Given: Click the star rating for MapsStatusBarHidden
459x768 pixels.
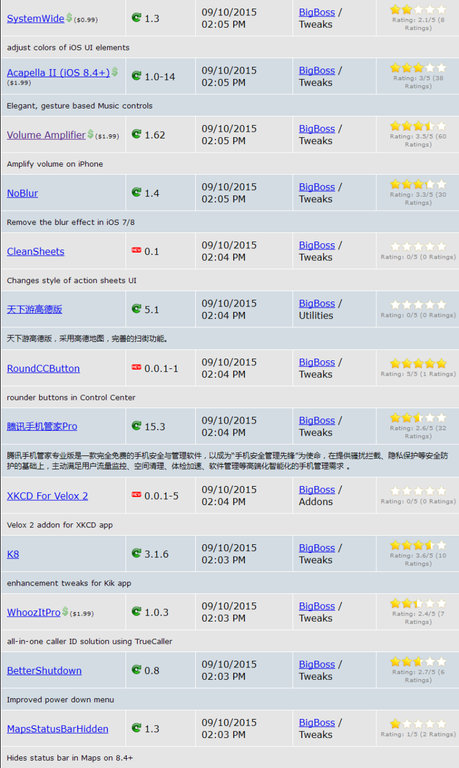Looking at the screenshot, I should pyautogui.click(x=418, y=723).
